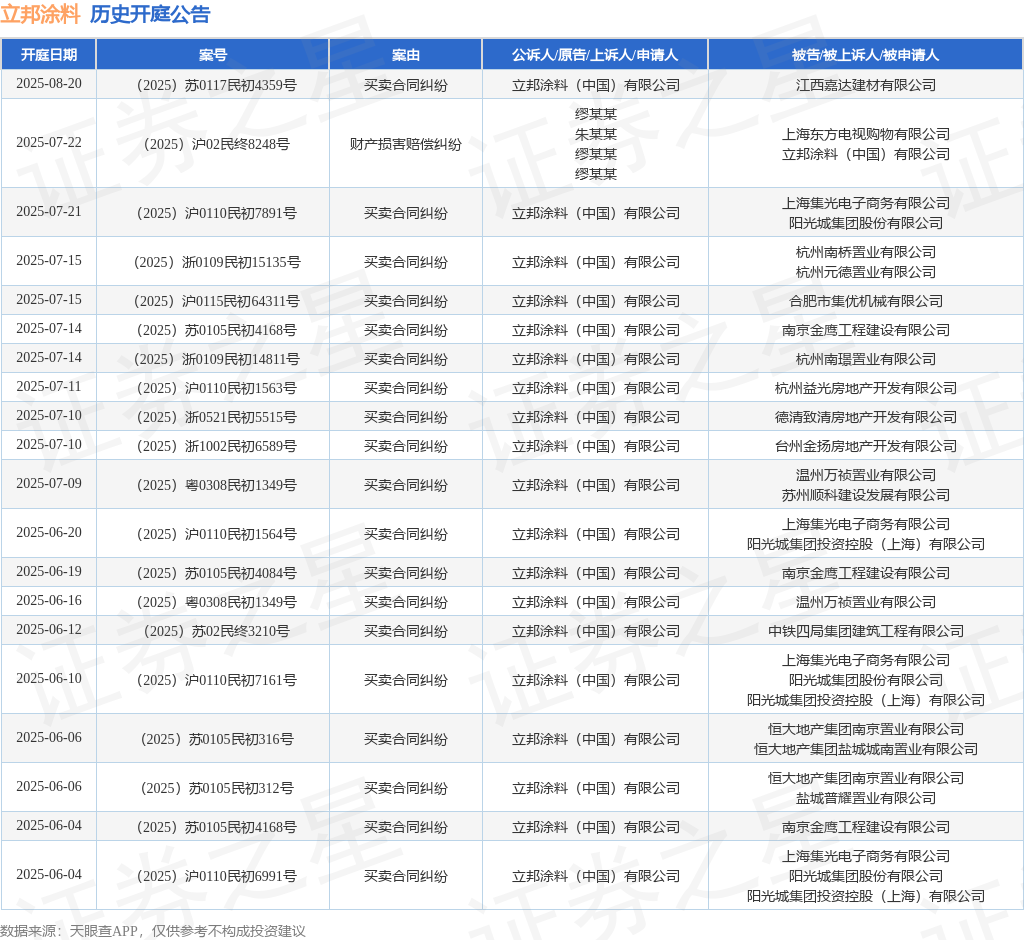This screenshot has width=1024, height=940.
Task: Select defendant 合肥市集优机械有限公司
Action: pyautogui.click(x=865, y=301)
